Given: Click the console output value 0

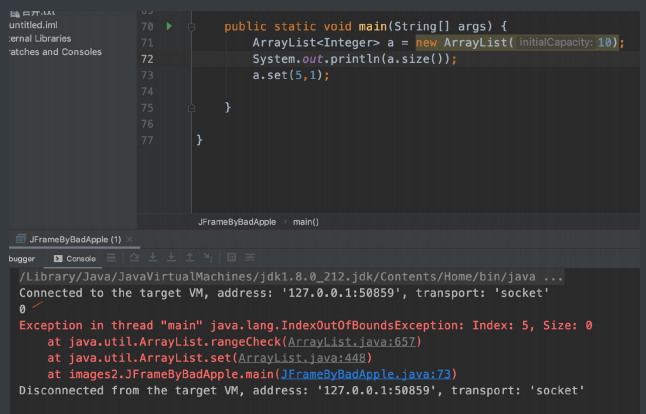Looking at the screenshot, I should (22, 309).
